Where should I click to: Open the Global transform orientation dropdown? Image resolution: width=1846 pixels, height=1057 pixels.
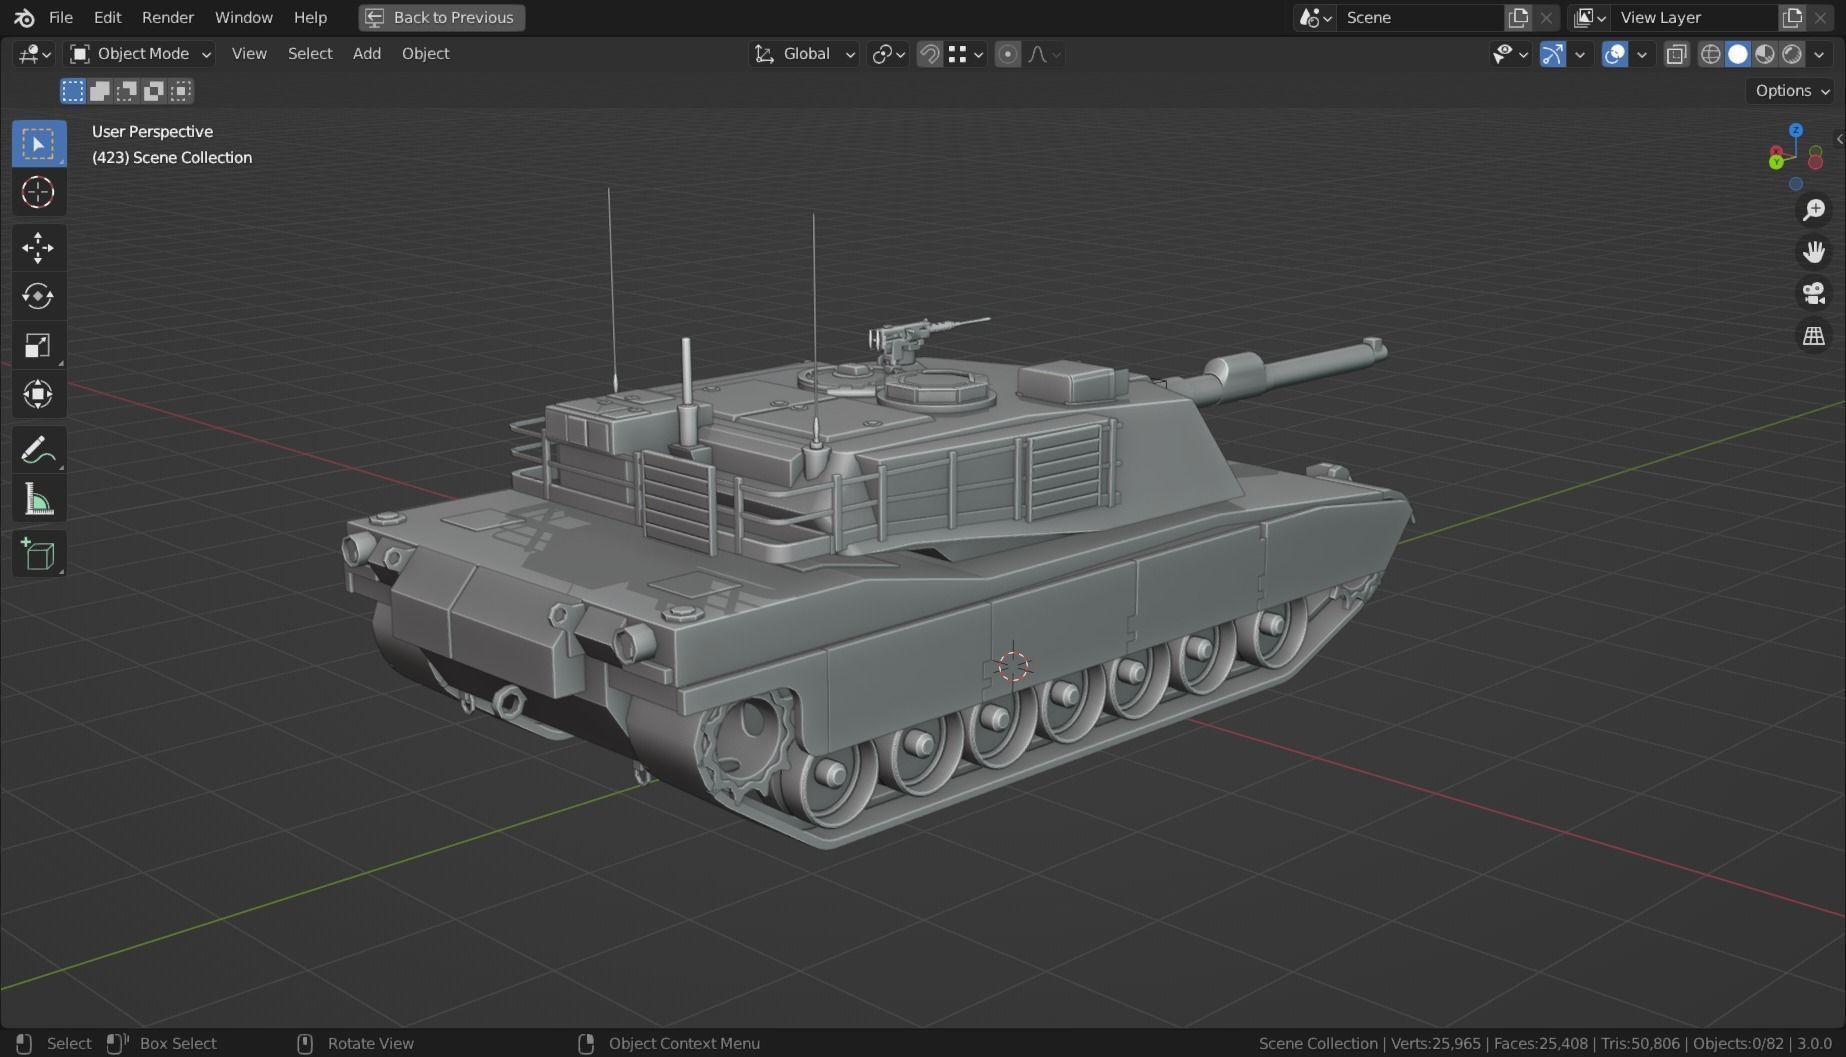(804, 54)
